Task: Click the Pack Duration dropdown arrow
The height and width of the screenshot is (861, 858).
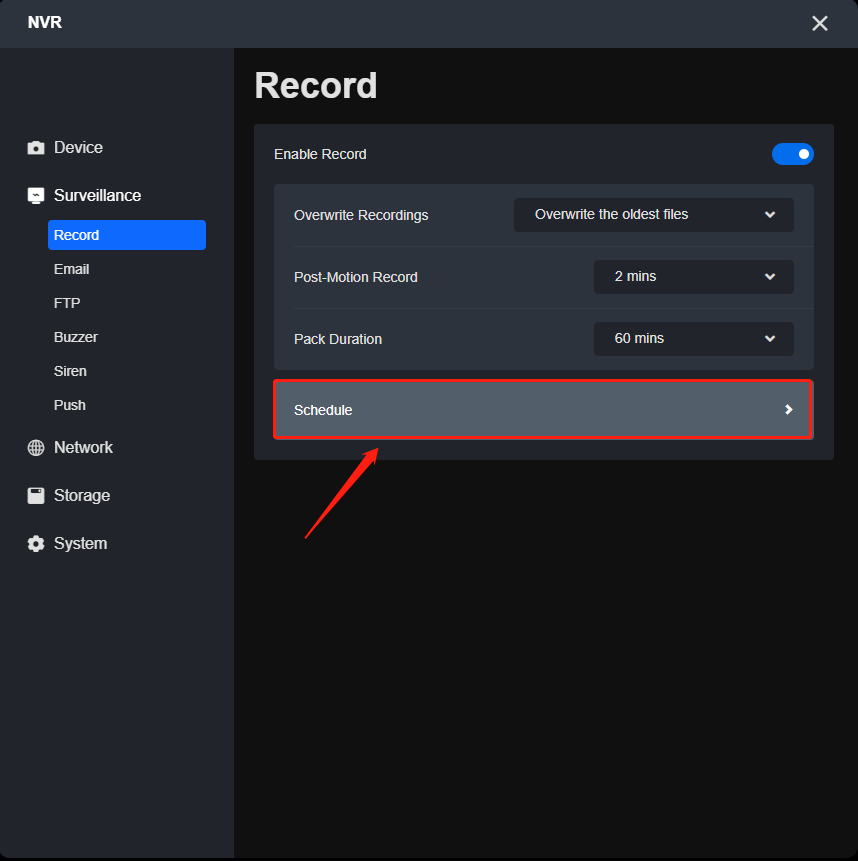Action: (x=770, y=338)
